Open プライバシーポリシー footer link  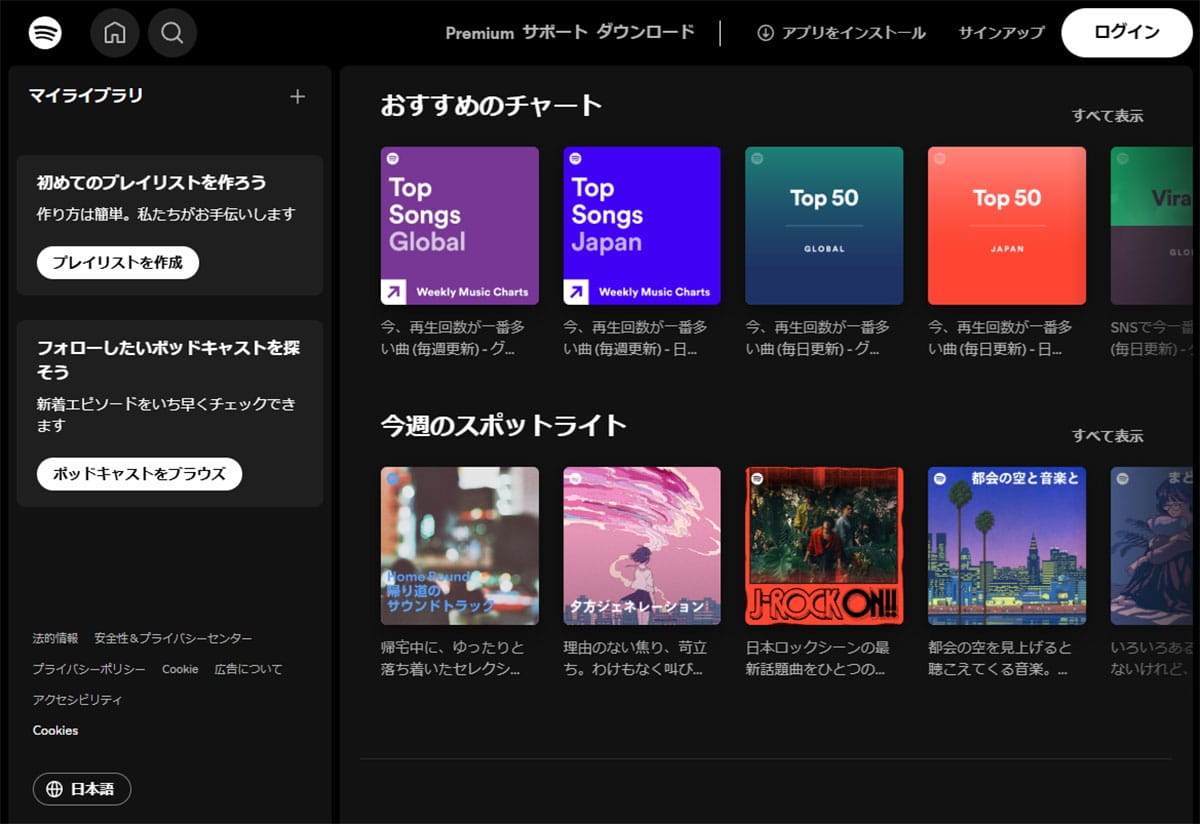coord(89,669)
